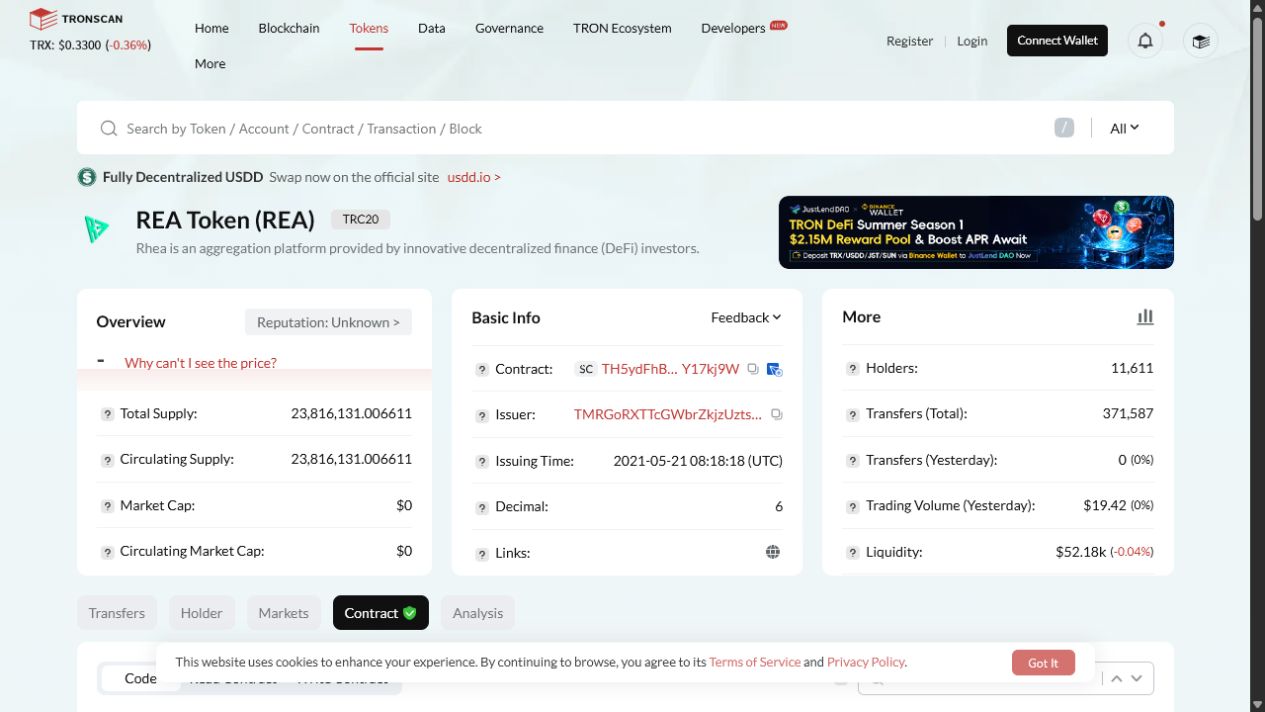Open contract address TH5ydFhB...Y17kj9W
Viewport: 1265px width, 712px height.
(670, 369)
